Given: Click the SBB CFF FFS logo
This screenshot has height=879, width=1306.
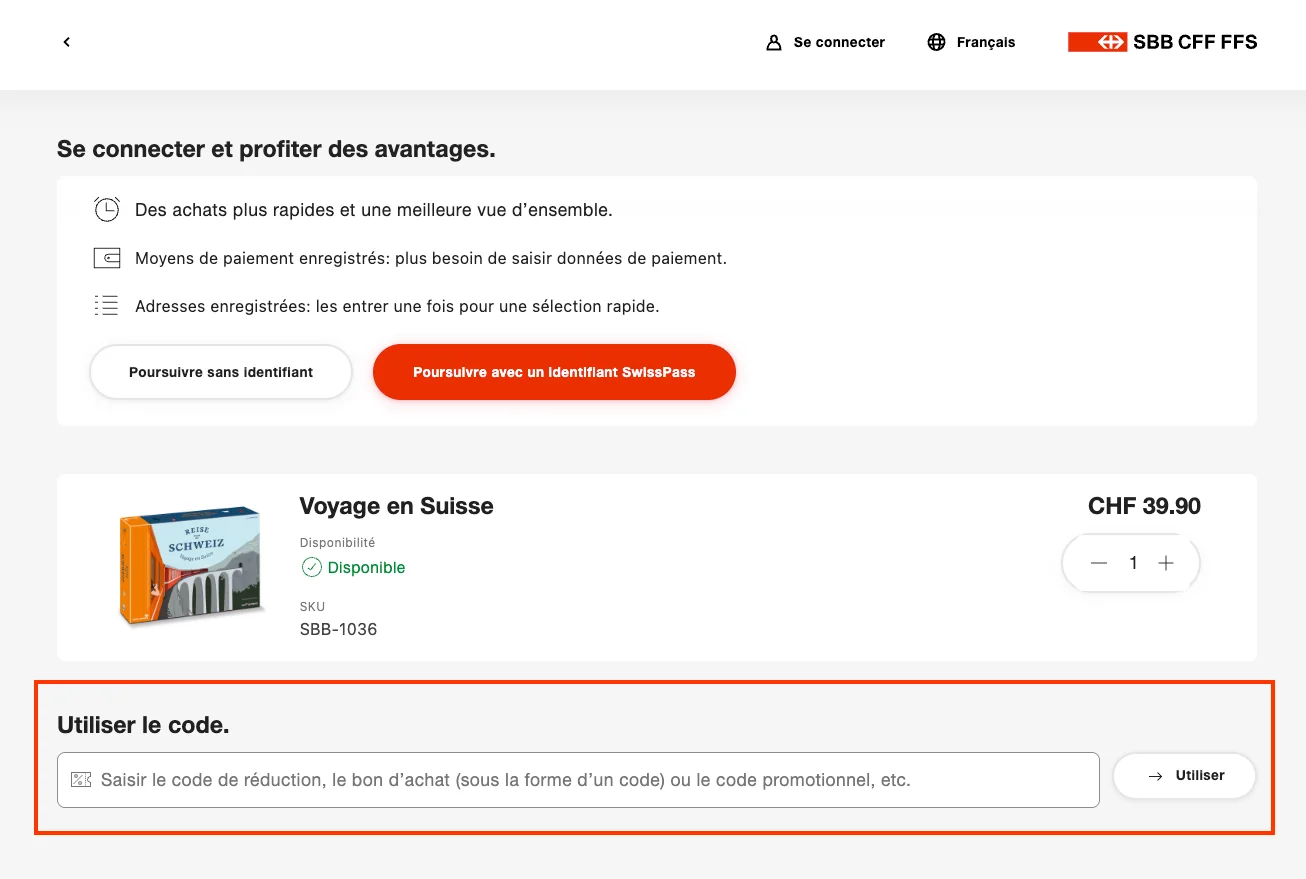Looking at the screenshot, I should click(x=1162, y=42).
